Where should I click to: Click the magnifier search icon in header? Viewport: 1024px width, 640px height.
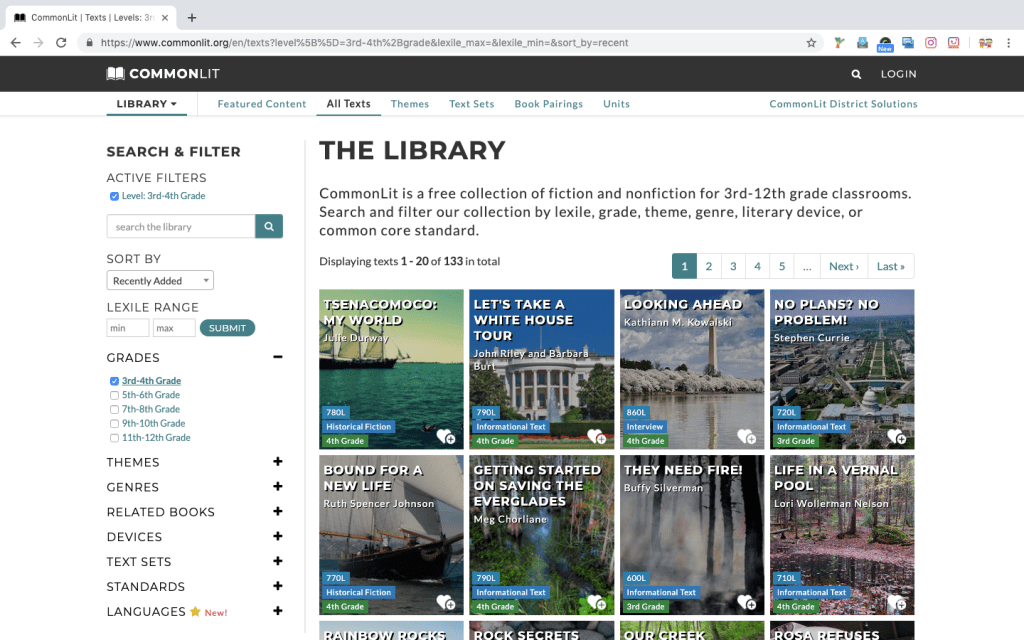856,74
